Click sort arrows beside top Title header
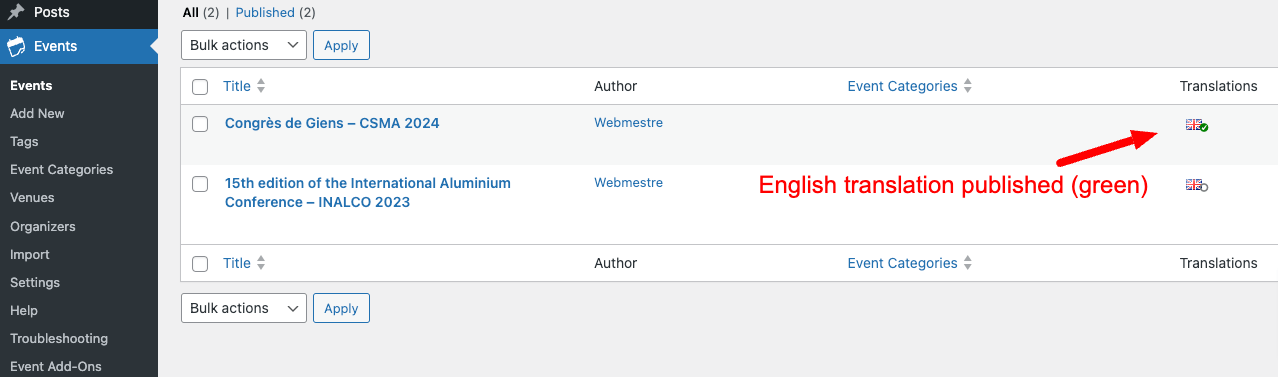The image size is (1278, 377). coord(261,86)
